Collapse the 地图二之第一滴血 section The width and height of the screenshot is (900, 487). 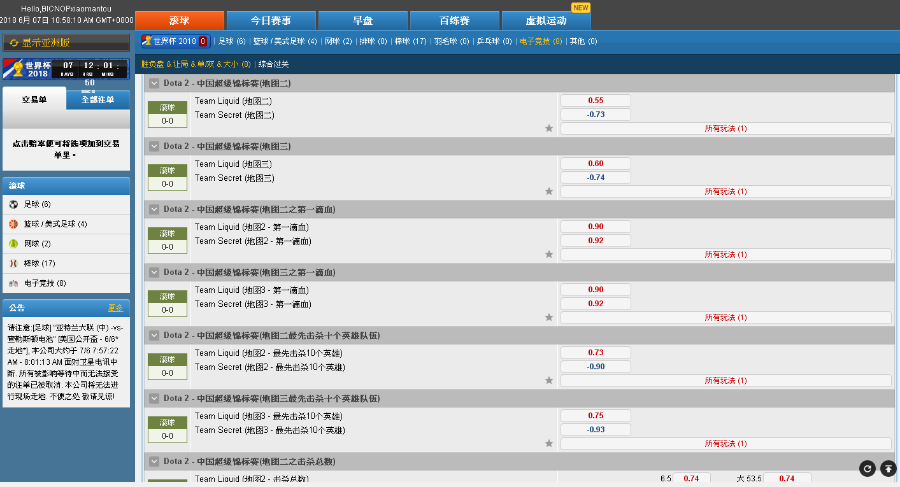click(x=154, y=210)
